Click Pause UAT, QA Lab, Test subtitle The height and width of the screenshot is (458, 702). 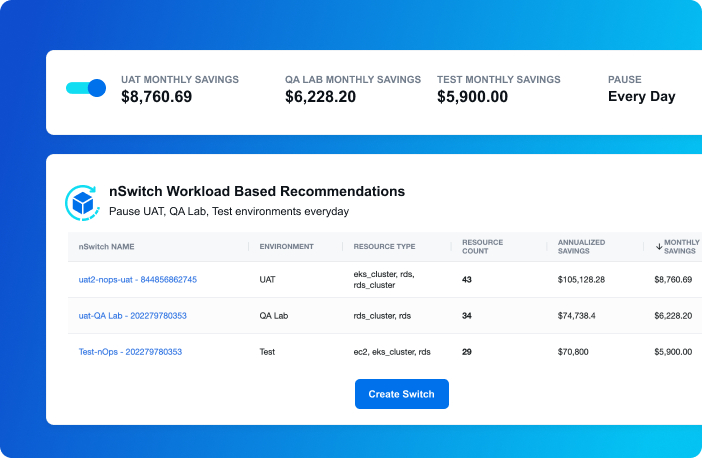click(229, 211)
